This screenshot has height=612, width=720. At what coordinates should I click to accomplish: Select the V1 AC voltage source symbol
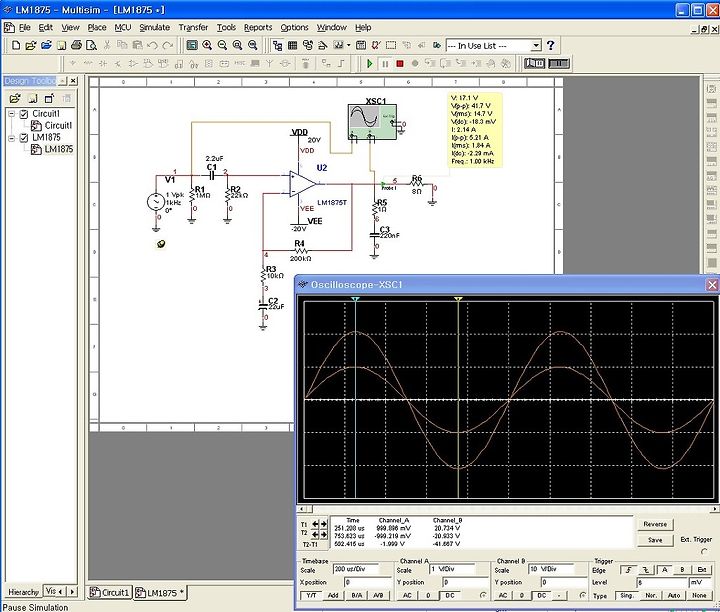pos(156,202)
